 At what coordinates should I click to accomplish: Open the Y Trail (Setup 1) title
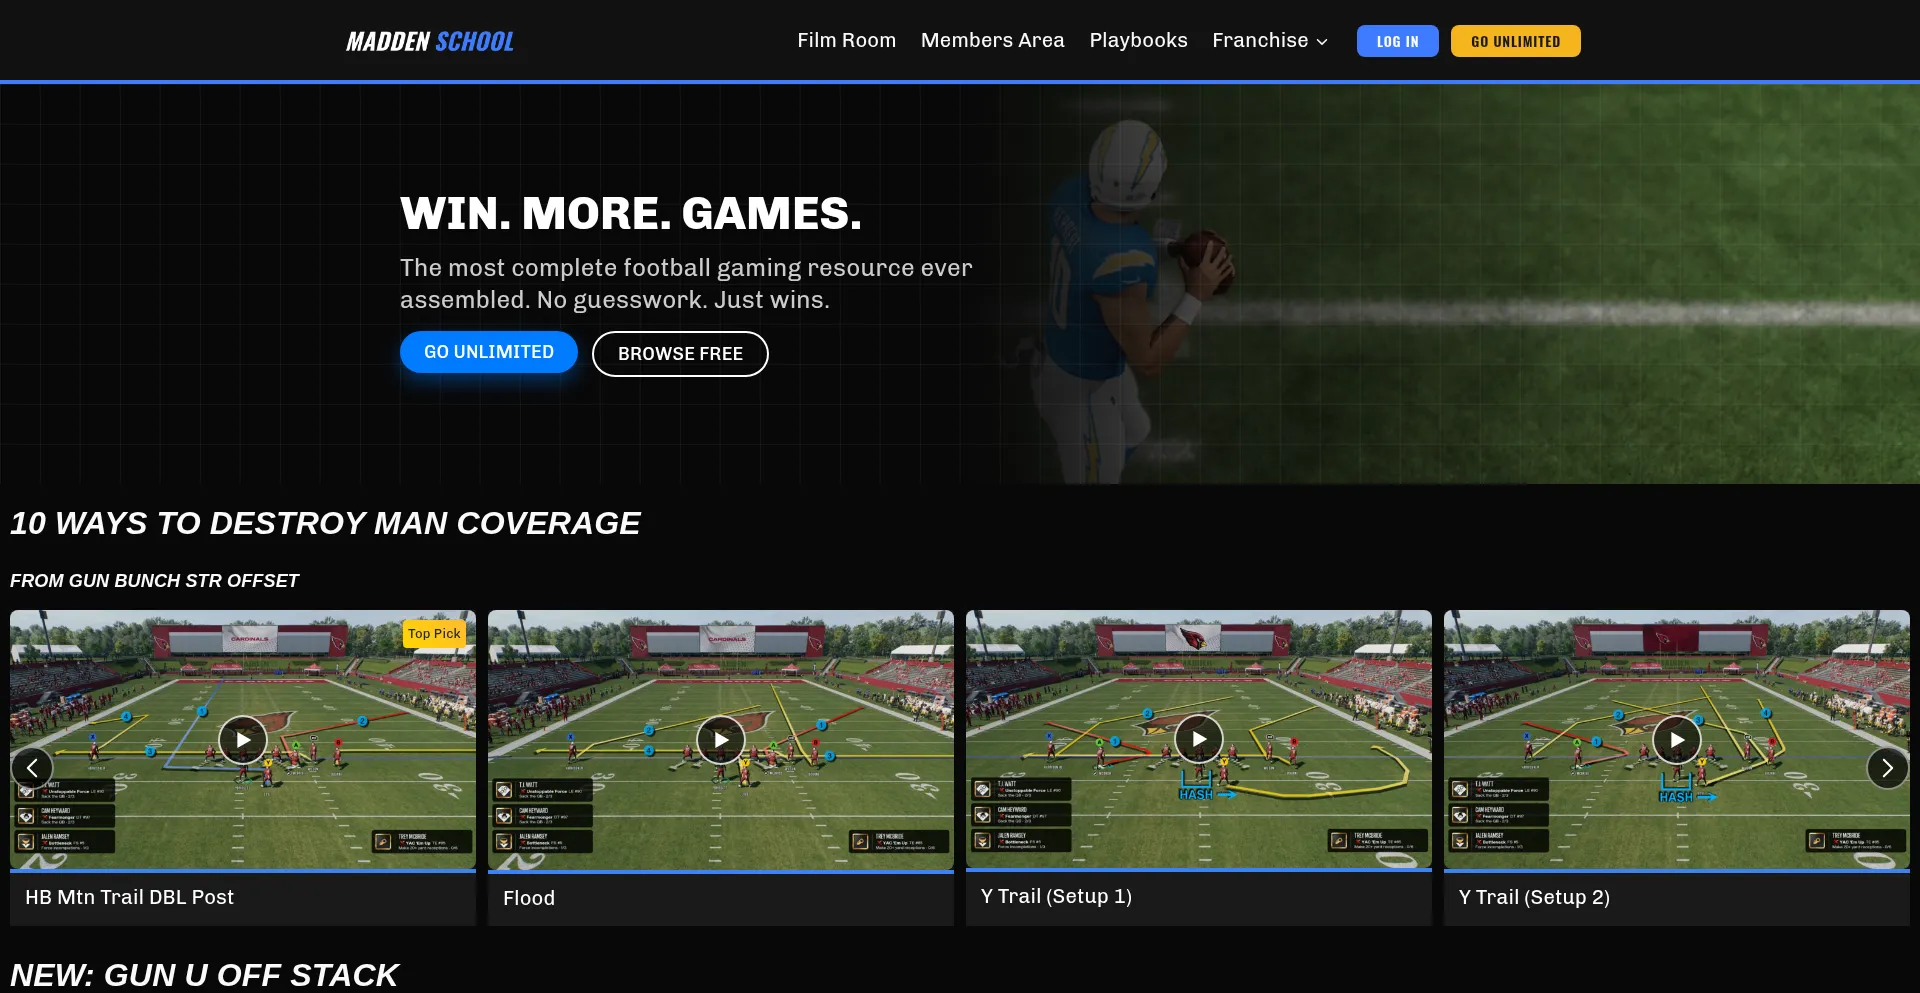point(1056,896)
